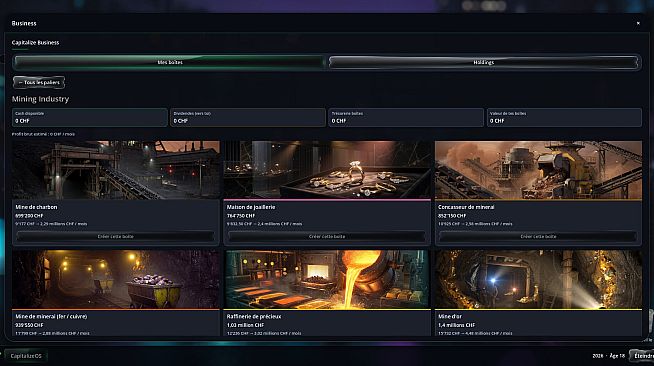This screenshot has width=654, height=366.
Task: Create the Concasseur de minerai company
Action: 538,236
